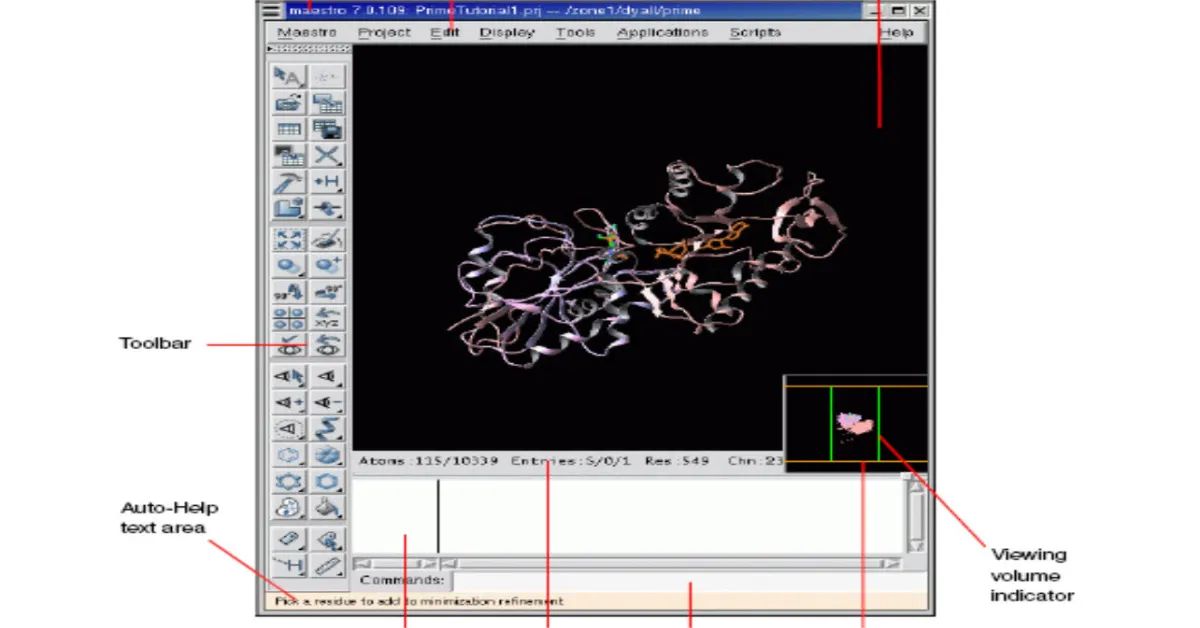Open the Project Table grid icon
Image resolution: width=1200 pixels, height=628 pixels.
pyautogui.click(x=289, y=129)
